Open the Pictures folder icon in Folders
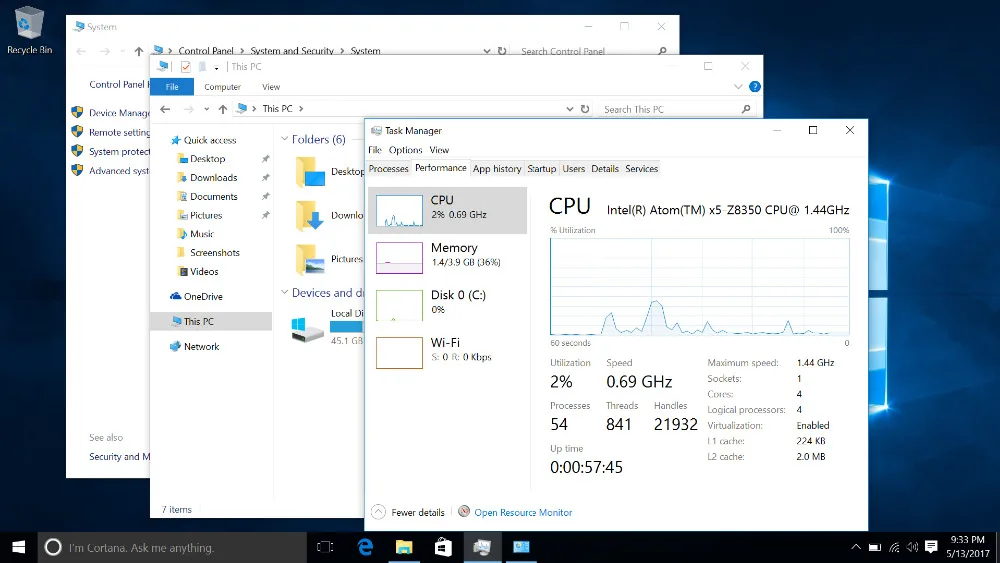The height and width of the screenshot is (563, 1000). click(310, 259)
